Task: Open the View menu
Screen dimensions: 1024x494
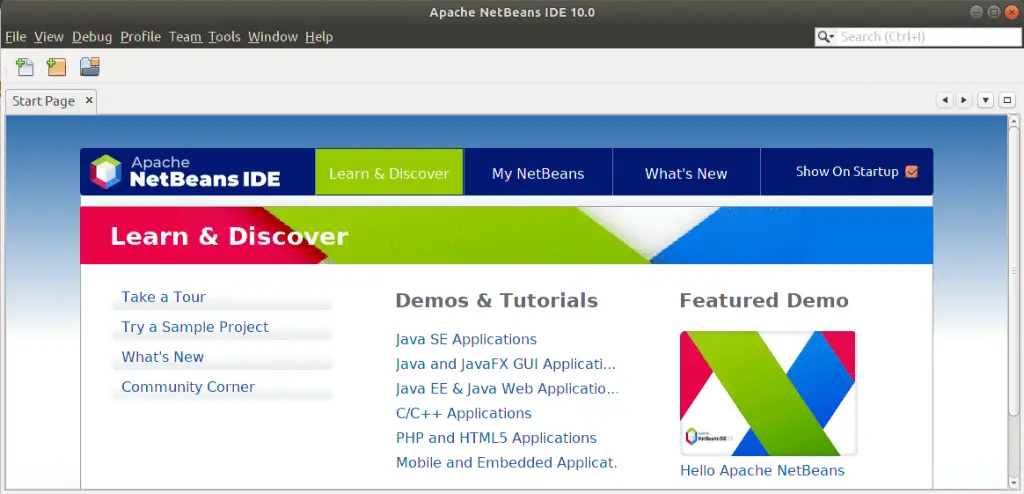Action: (x=49, y=37)
